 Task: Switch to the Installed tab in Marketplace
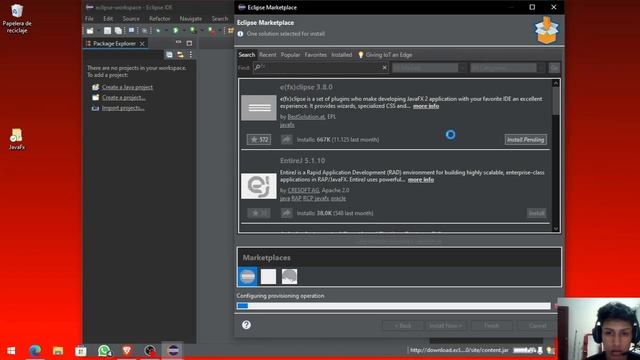(342, 55)
